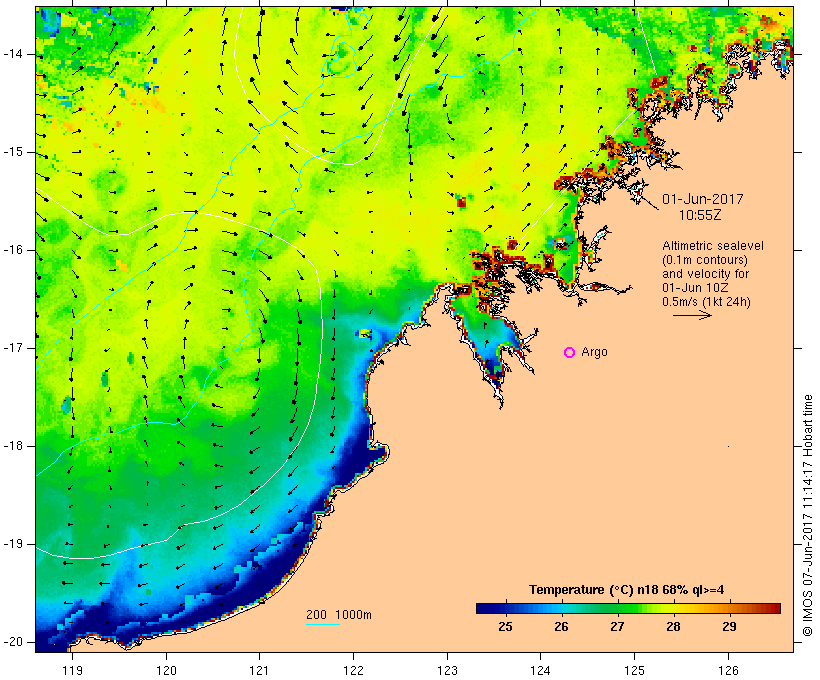Viewport: 820px width, 680px height.
Task: Click the colorbar tick label '29'
Action: [x=729, y=627]
